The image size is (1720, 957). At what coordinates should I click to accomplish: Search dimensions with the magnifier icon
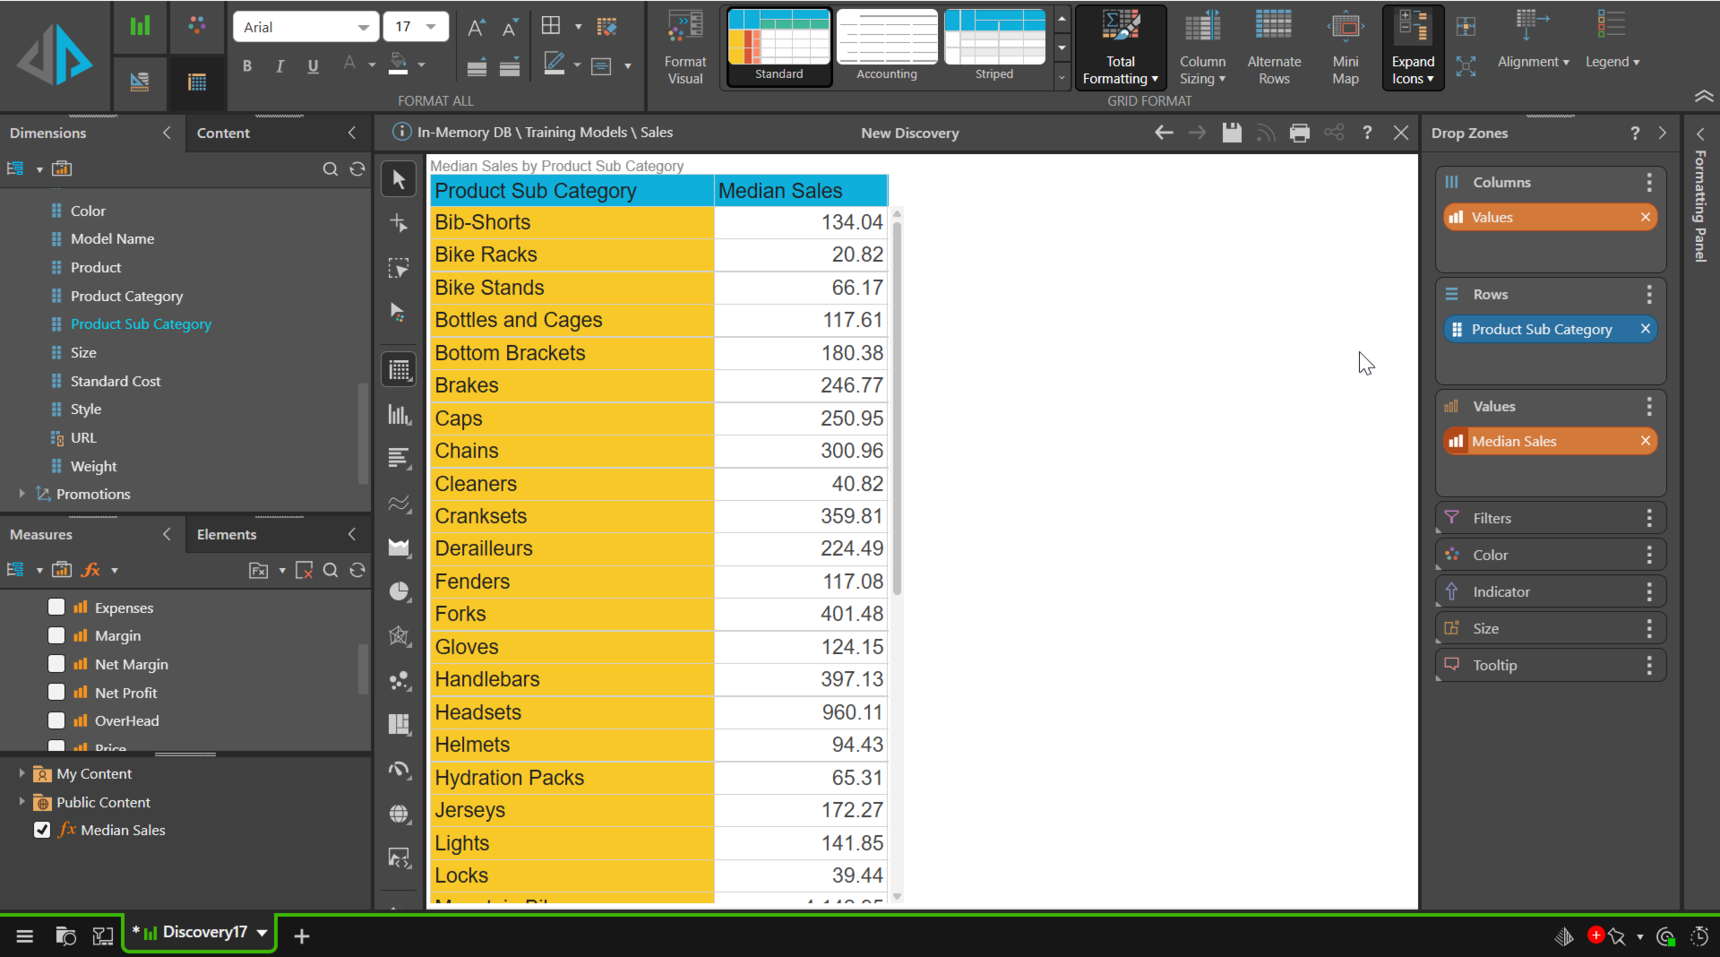[330, 169]
